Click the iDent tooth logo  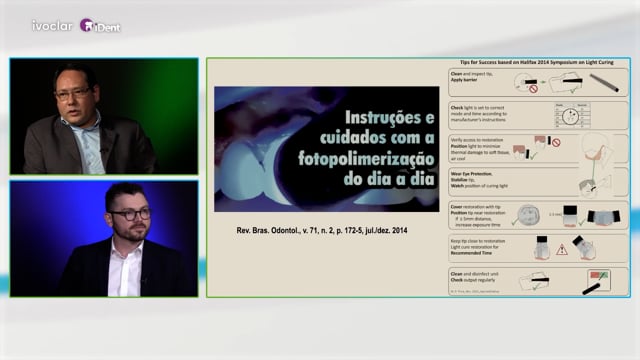coord(100,26)
